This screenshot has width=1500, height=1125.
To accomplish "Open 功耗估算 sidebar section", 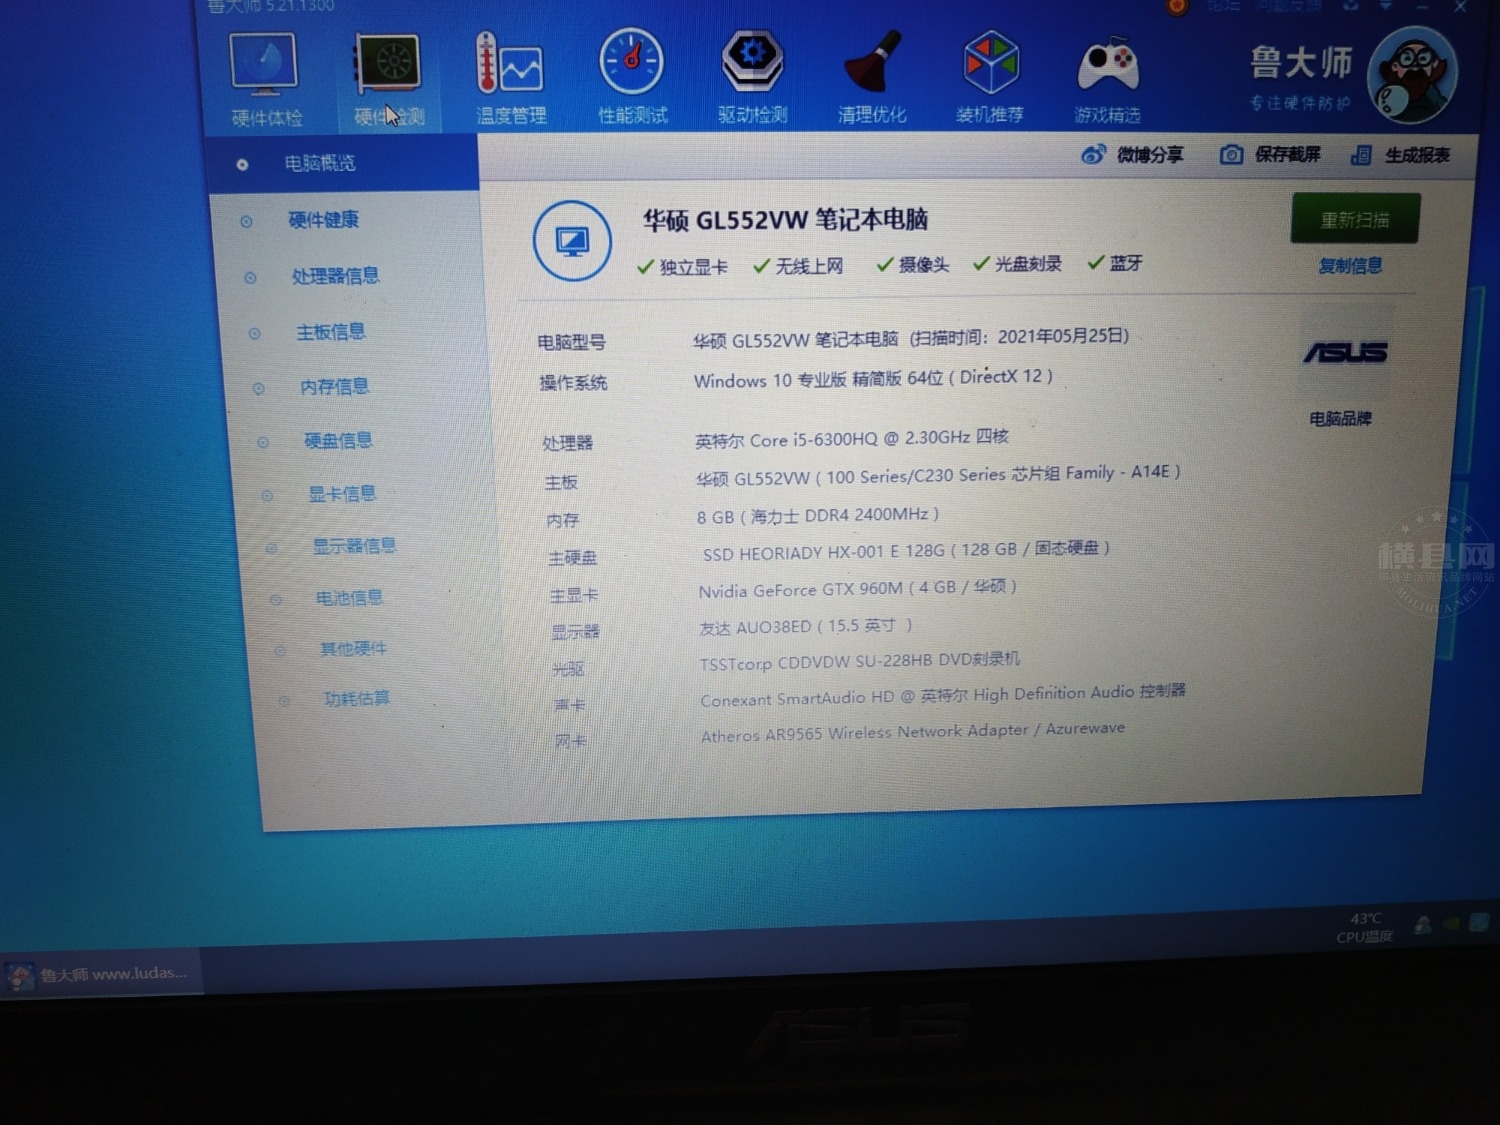I will (x=357, y=698).
